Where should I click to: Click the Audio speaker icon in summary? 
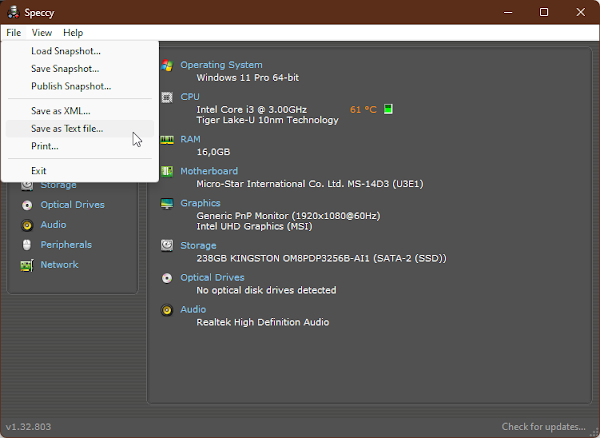167,310
